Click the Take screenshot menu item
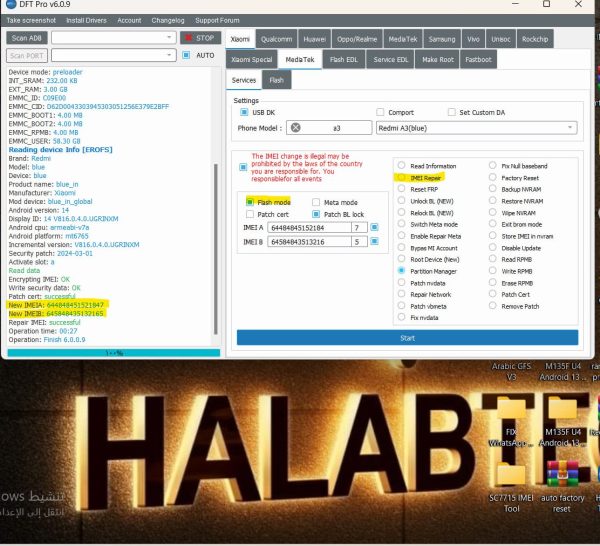This screenshot has width=600, height=546. tap(31, 20)
